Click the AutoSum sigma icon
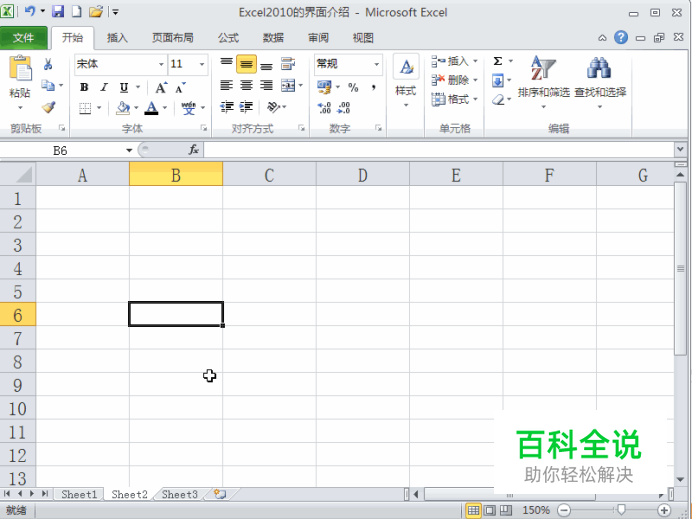 pyautogui.click(x=498, y=61)
